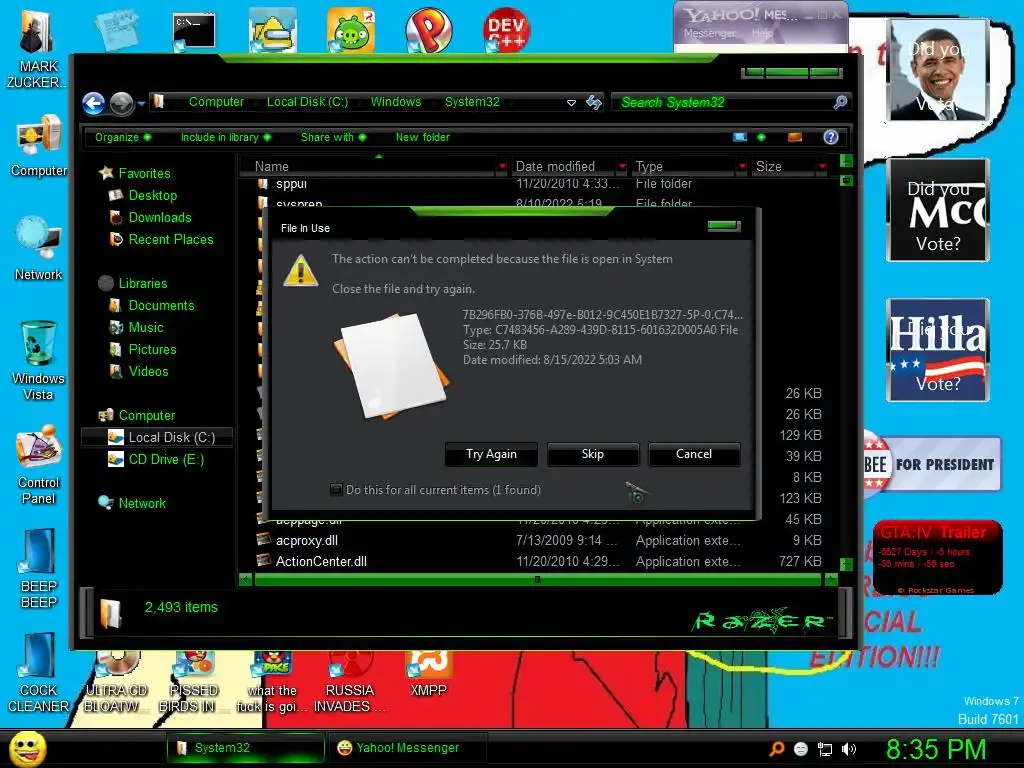The width and height of the screenshot is (1024, 768).
Task: Open the red P desktop icon
Action: coord(428,30)
